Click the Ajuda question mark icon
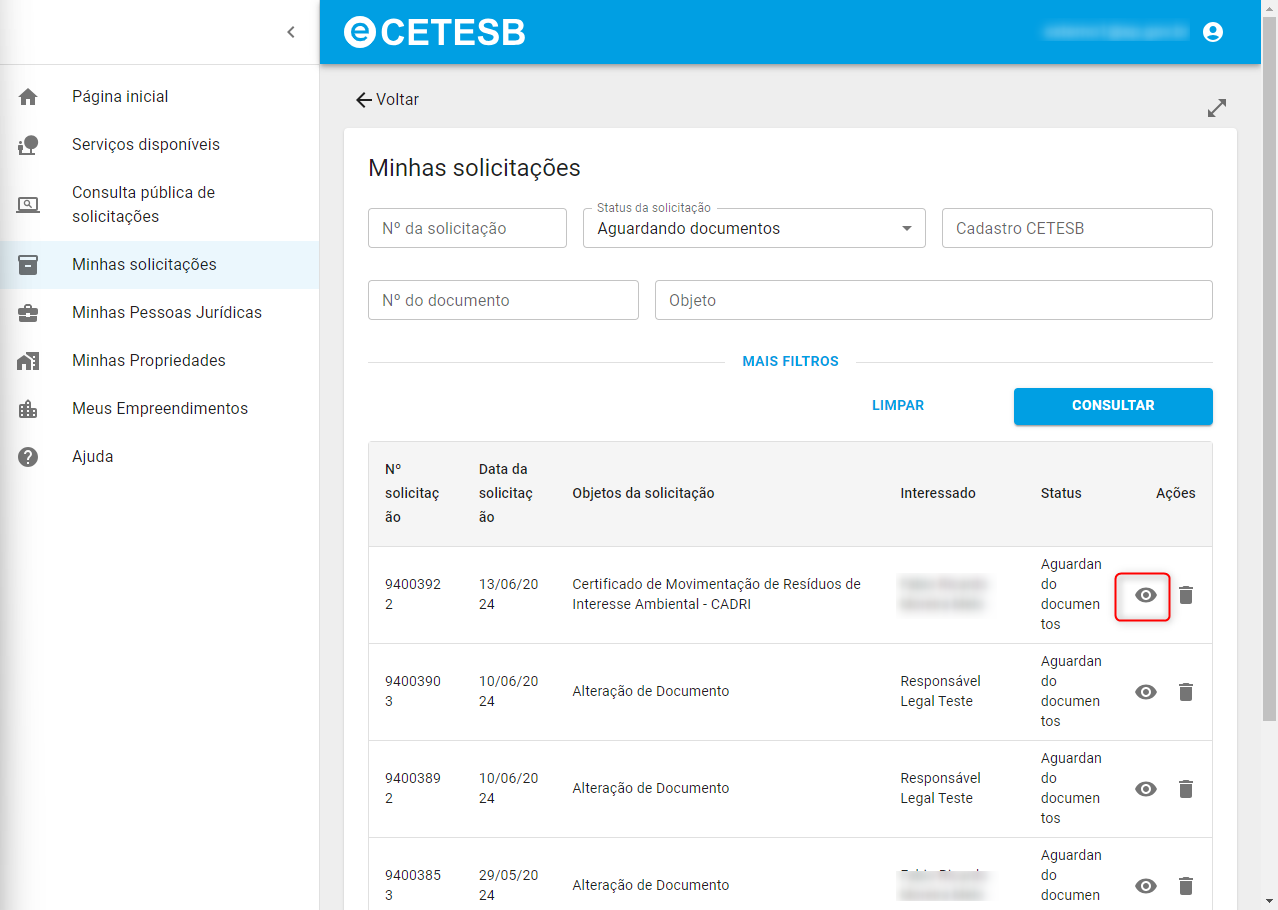The height and width of the screenshot is (910, 1278). 28,457
